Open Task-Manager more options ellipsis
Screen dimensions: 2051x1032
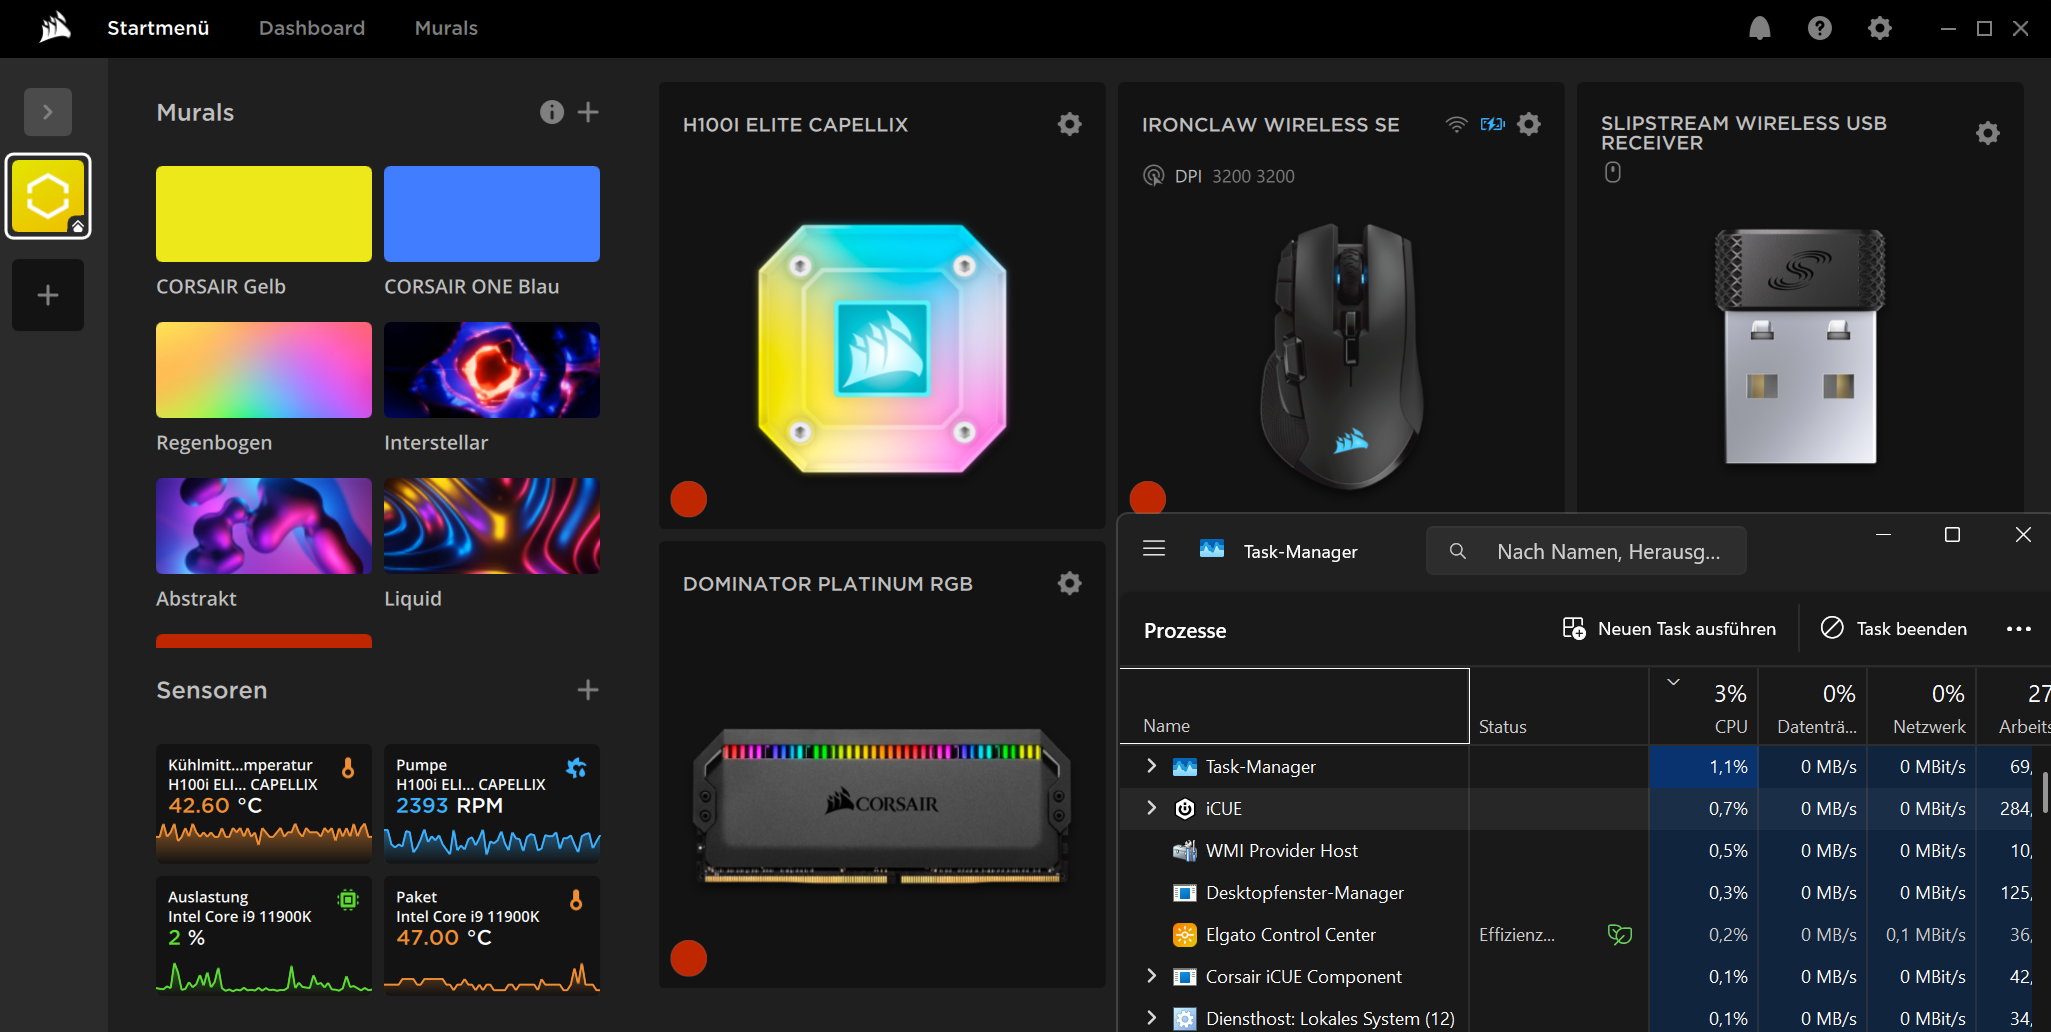[2019, 629]
